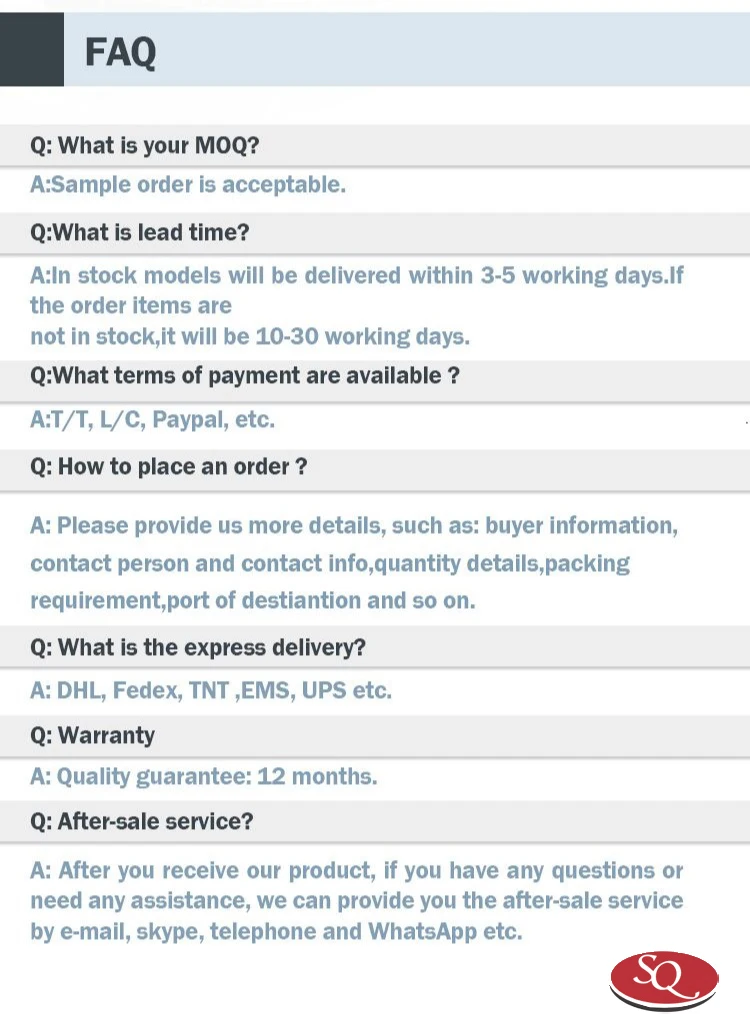Click 'DHL, Fedex, TNT, EMS, UPS' answer

pos(211,691)
